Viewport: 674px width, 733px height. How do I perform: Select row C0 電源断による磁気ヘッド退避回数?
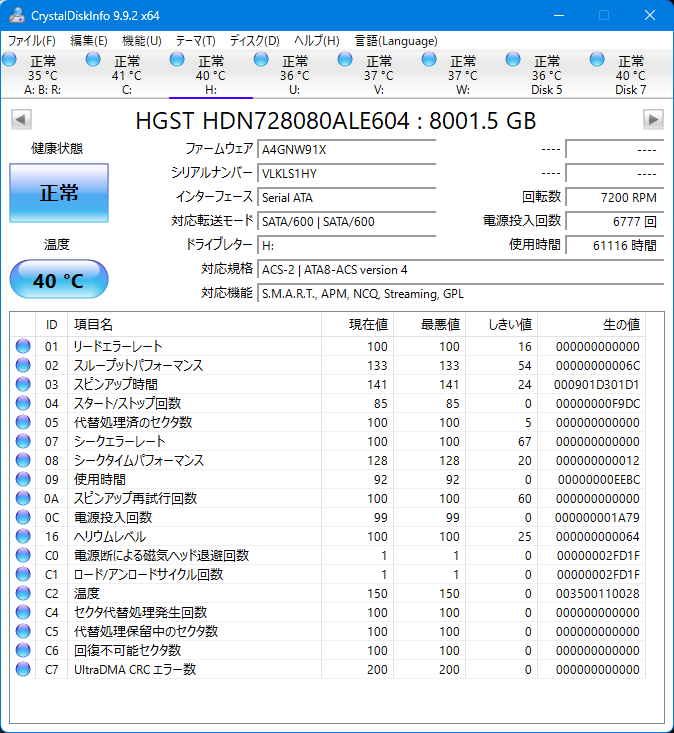[x=328, y=555]
